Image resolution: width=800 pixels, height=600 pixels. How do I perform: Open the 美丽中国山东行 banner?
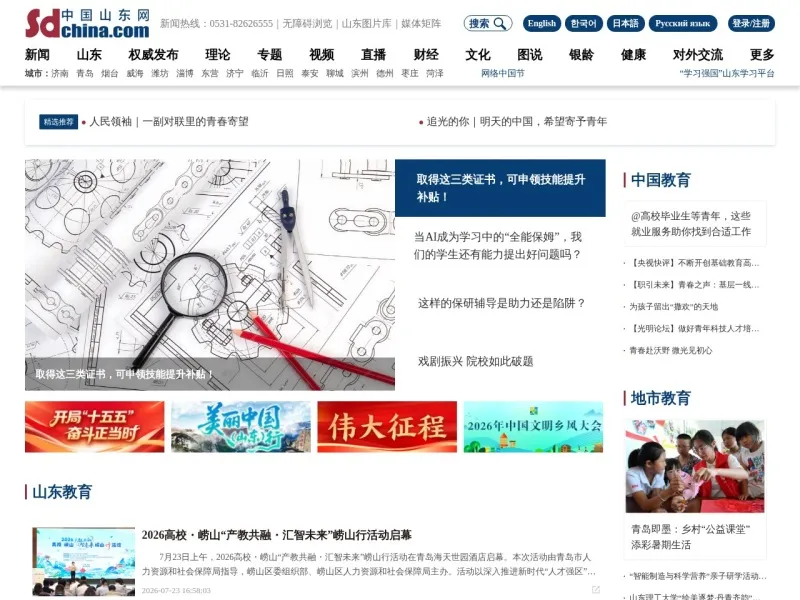click(241, 427)
